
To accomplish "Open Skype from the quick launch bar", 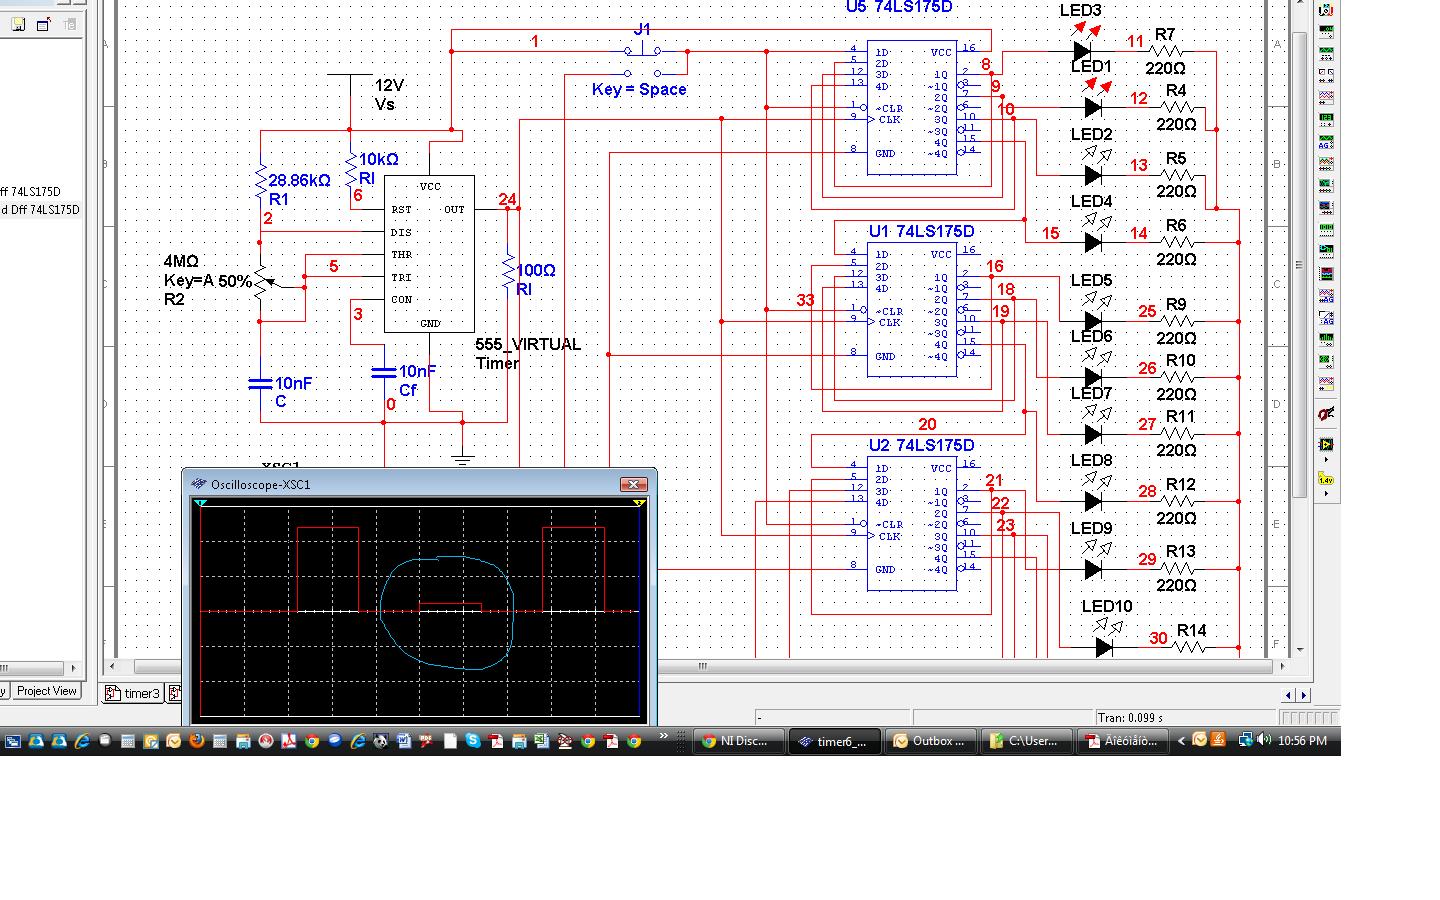I will 472,741.
